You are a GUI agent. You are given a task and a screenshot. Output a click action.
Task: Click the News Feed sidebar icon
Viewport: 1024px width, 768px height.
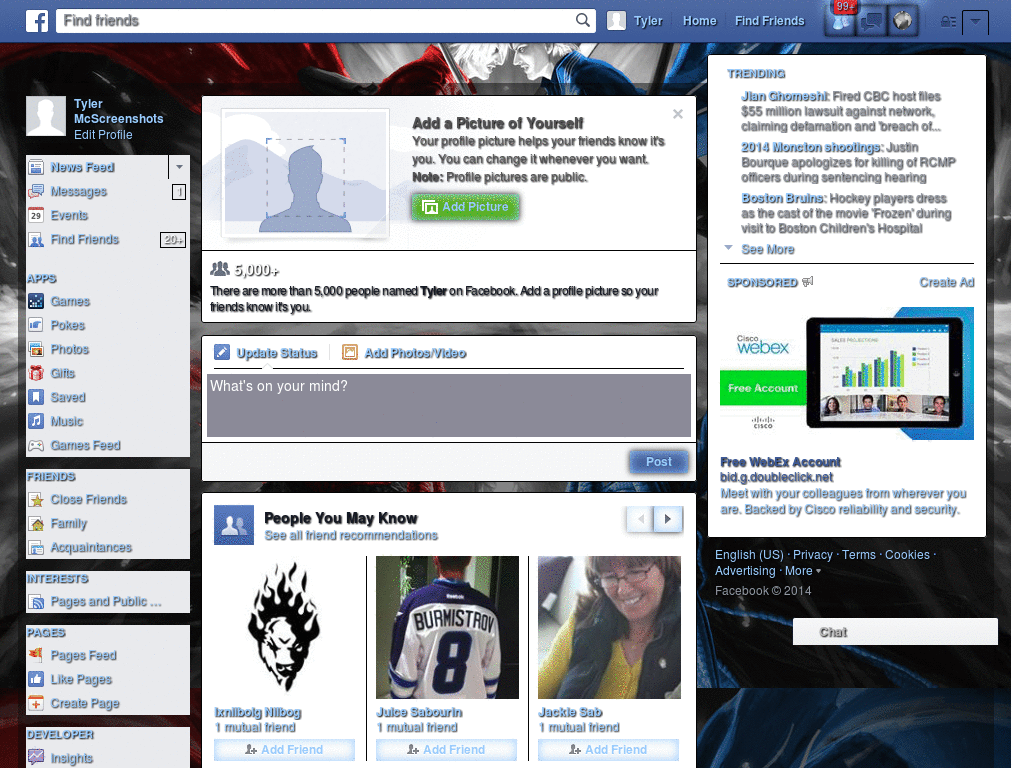point(36,167)
